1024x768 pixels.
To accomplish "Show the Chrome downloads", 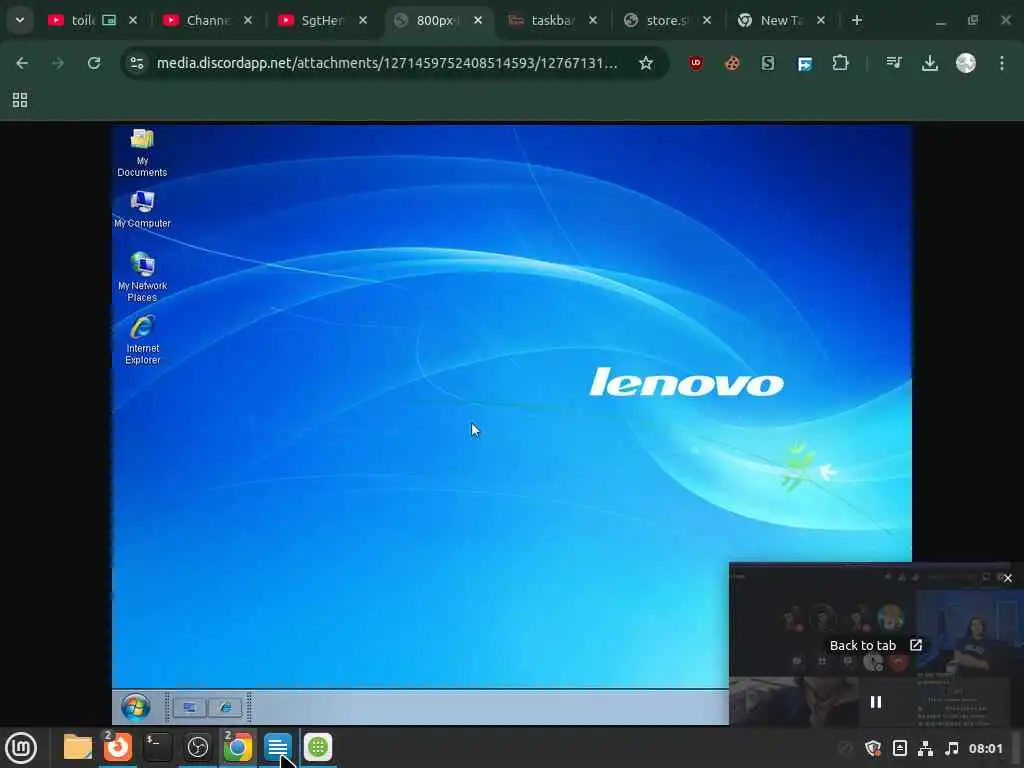I will click(x=930, y=63).
